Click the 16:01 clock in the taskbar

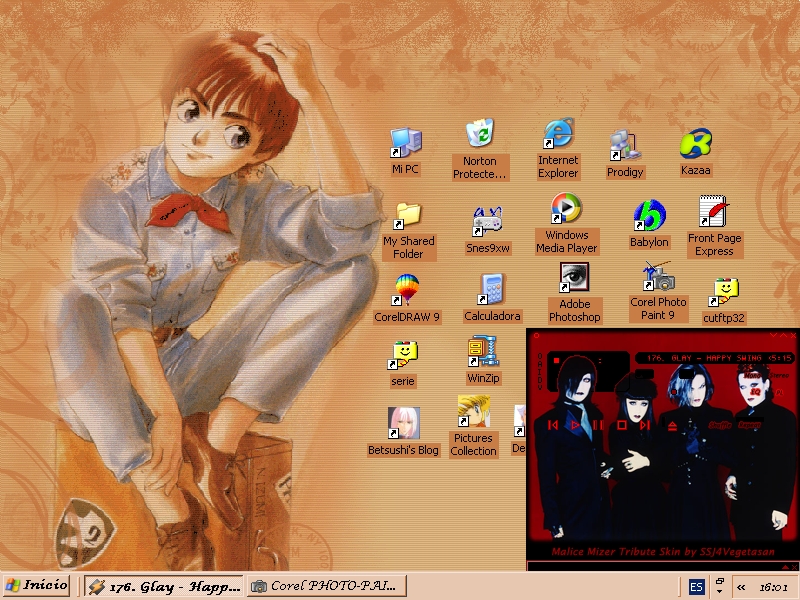(x=773, y=587)
